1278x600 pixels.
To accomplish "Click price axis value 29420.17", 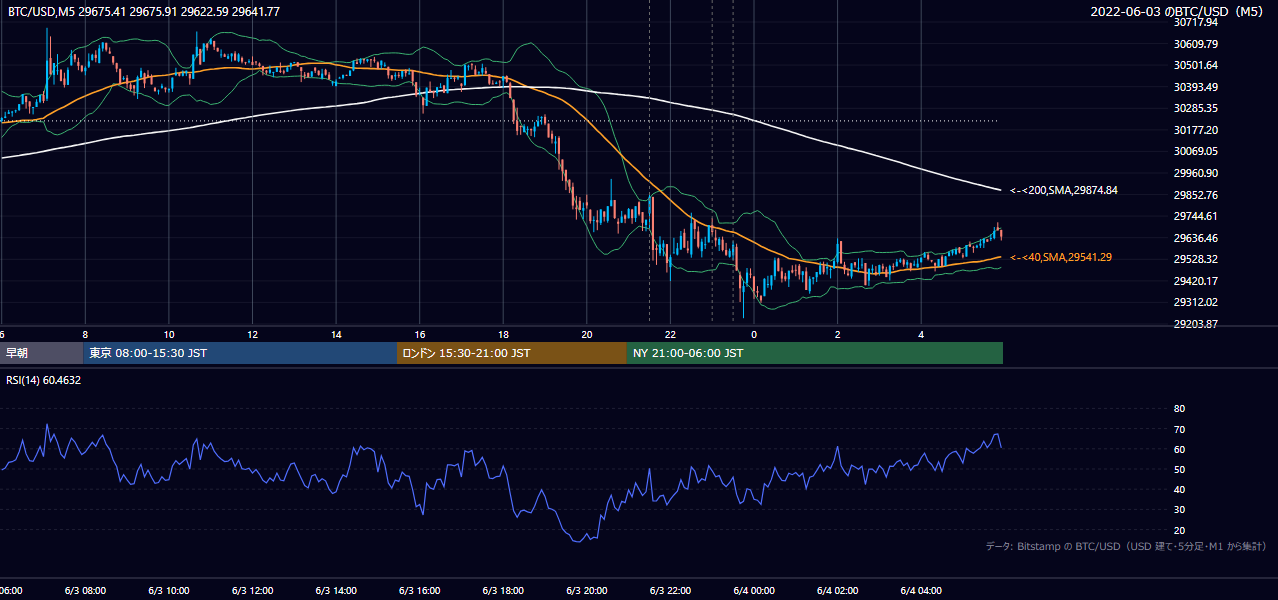I will pyautogui.click(x=1195, y=281).
